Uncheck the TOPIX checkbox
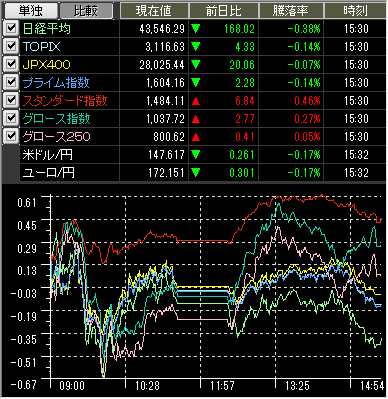This screenshot has width=388, height=399. [x=11, y=47]
